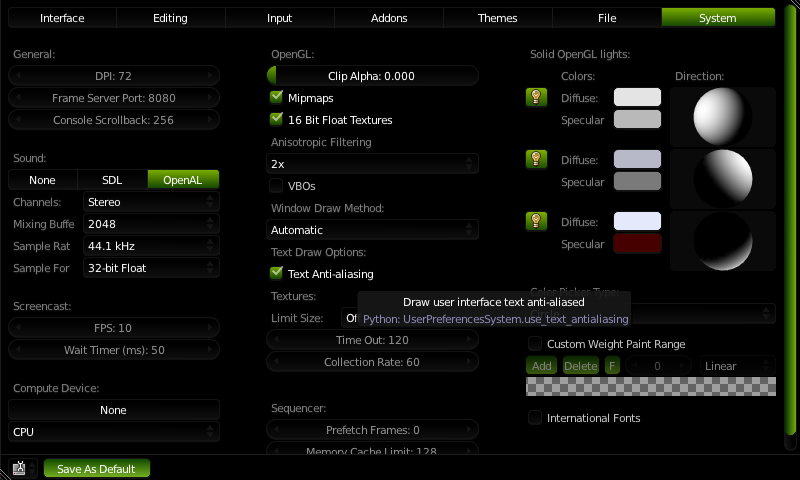Toggle the third OpenGL light bulb icon
The height and width of the screenshot is (480, 800).
click(536, 221)
